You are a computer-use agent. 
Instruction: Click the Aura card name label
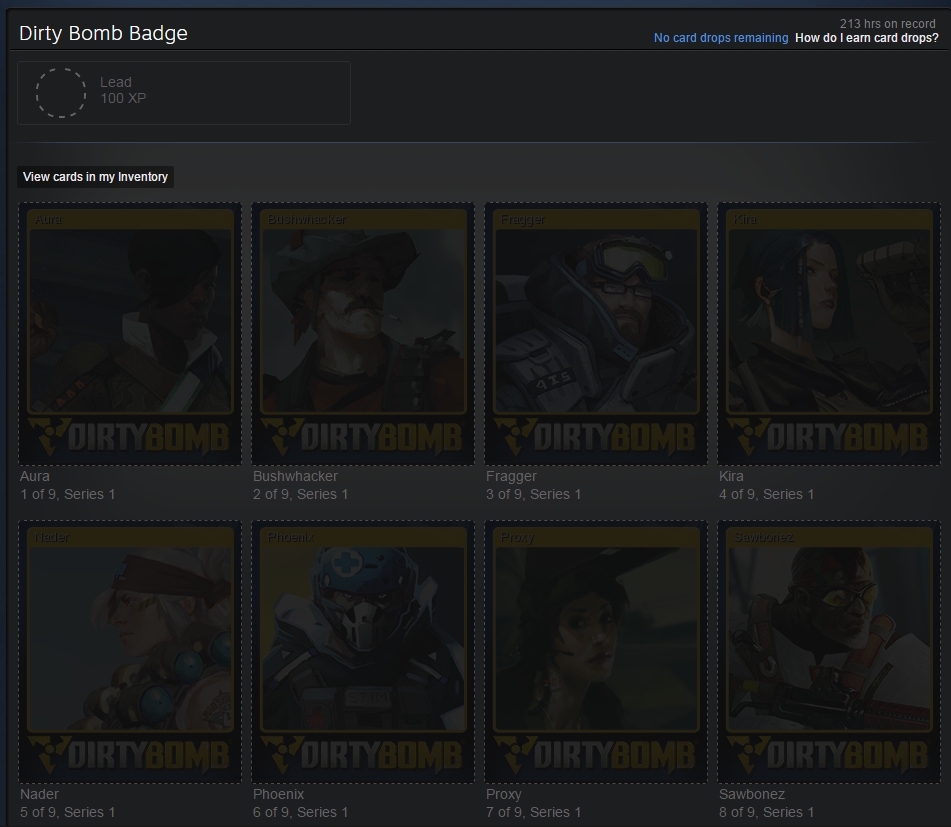pyautogui.click(x=35, y=476)
